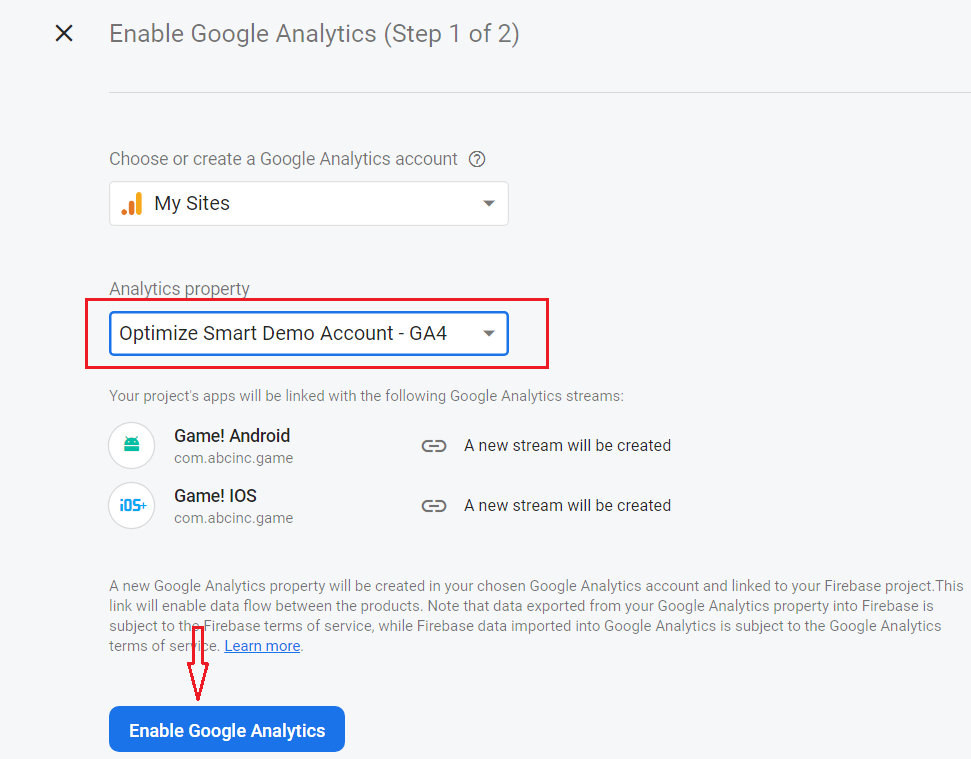Click link icon for Game! IOS stream
The height and width of the screenshot is (759, 971).
click(433, 506)
